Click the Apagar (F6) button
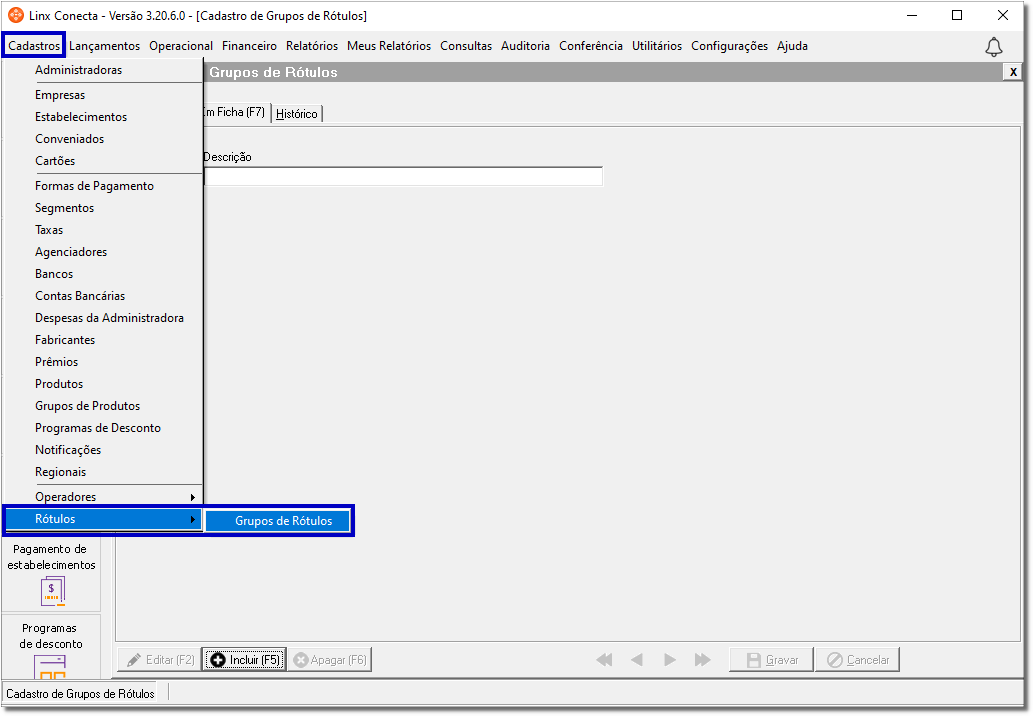The width and height of the screenshot is (1033, 716). [x=329, y=659]
